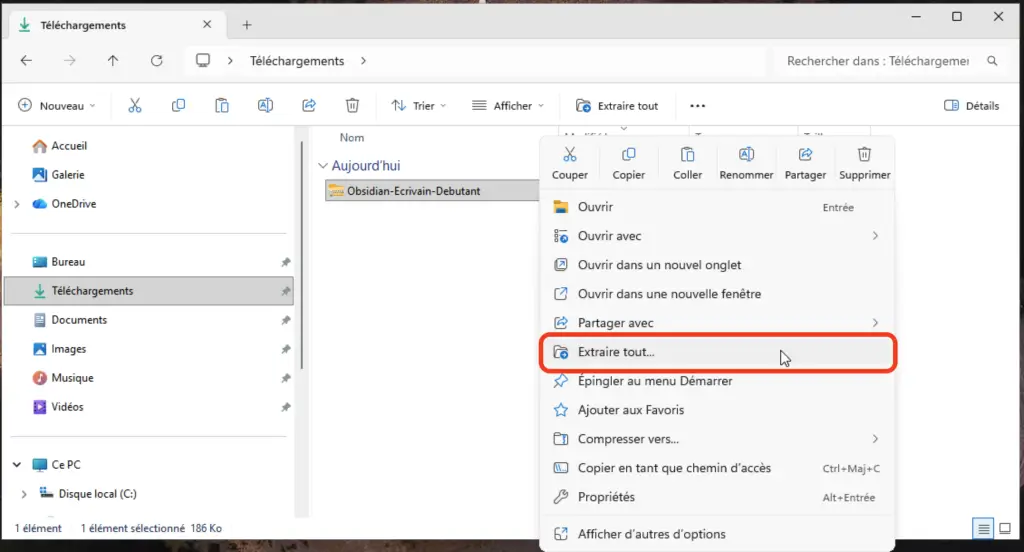Click the search box for Téléchargements
The height and width of the screenshot is (552, 1024).
click(878, 61)
